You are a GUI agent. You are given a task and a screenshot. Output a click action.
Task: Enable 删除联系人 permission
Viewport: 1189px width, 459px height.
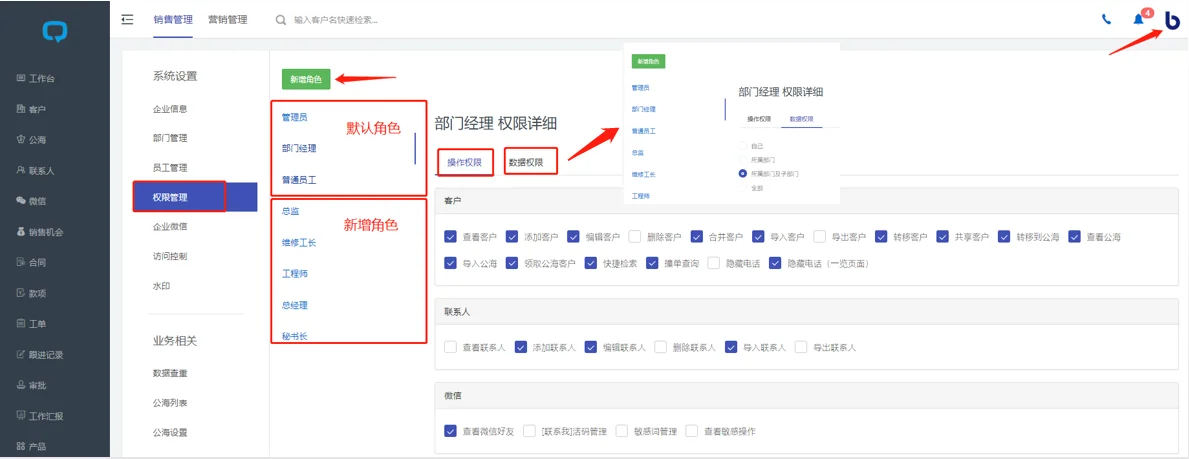[x=660, y=347]
